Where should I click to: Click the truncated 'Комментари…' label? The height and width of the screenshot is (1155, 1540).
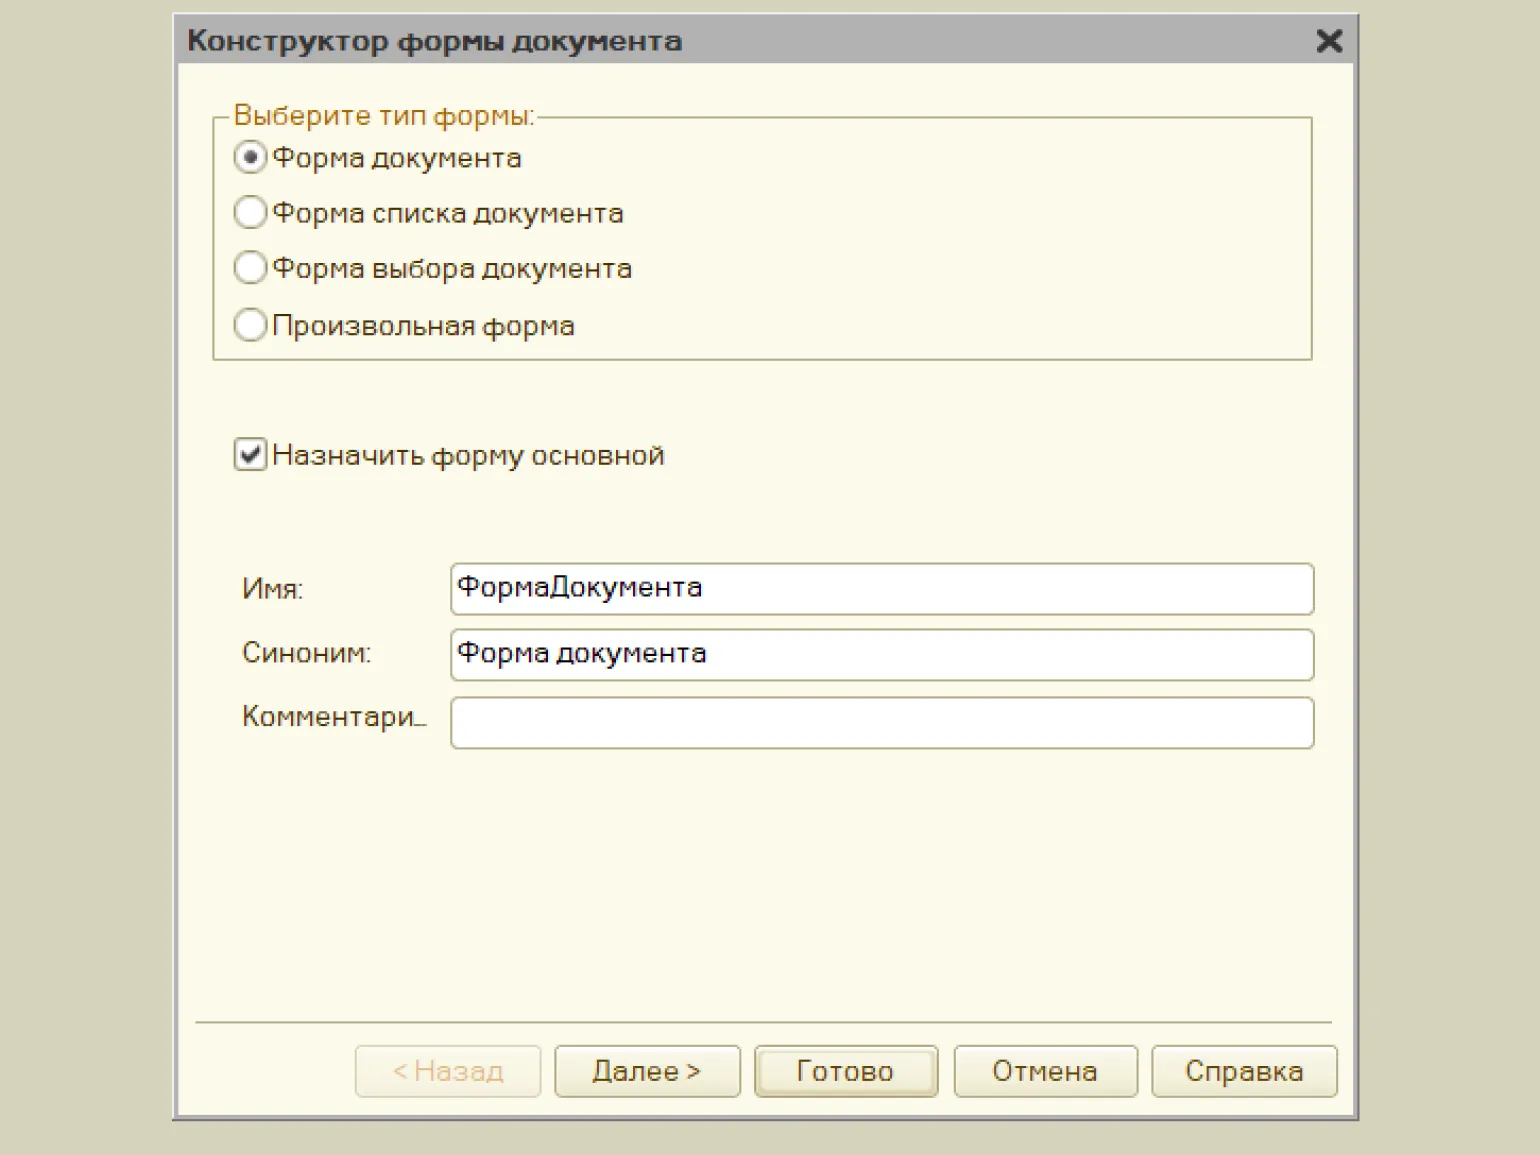click(333, 717)
